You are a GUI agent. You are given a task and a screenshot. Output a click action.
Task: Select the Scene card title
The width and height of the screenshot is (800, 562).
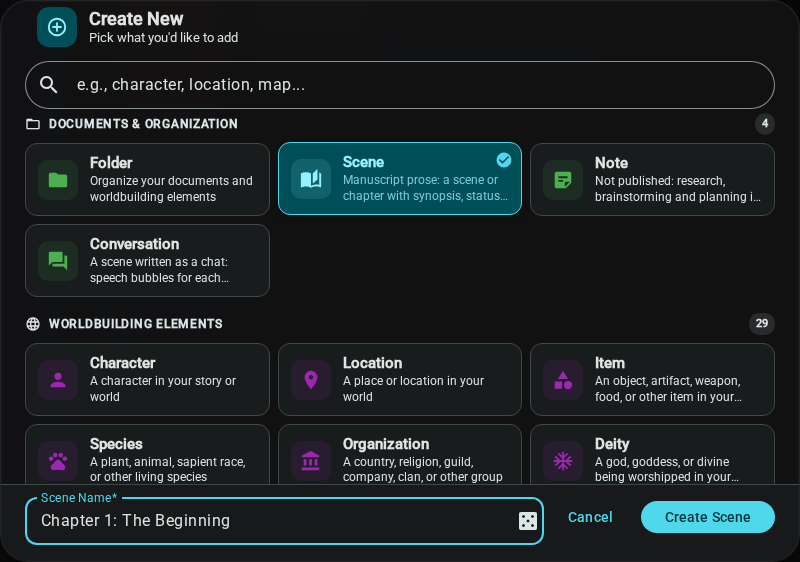click(363, 162)
